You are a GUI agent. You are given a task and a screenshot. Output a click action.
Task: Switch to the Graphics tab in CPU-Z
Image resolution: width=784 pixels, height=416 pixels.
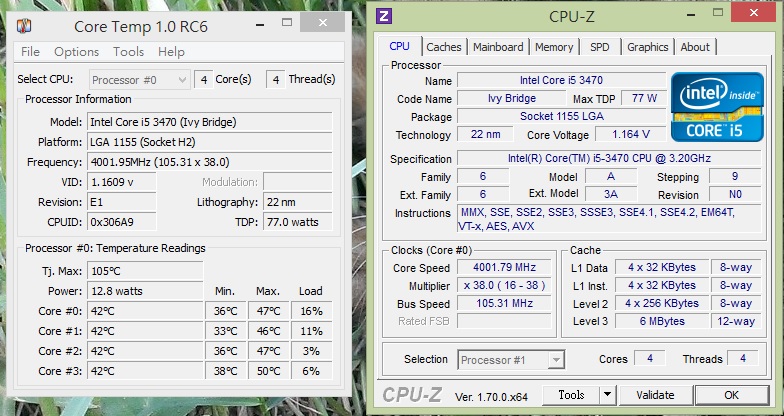pos(648,47)
